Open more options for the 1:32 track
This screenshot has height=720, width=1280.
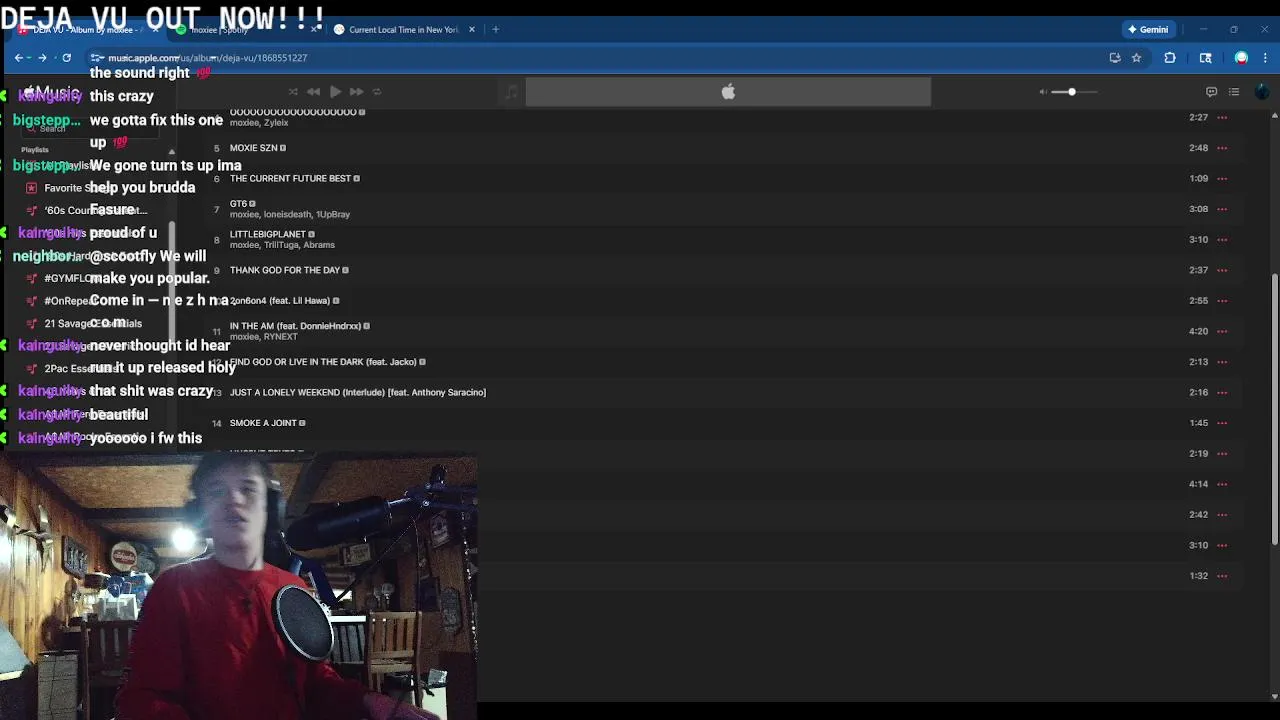(x=1222, y=576)
